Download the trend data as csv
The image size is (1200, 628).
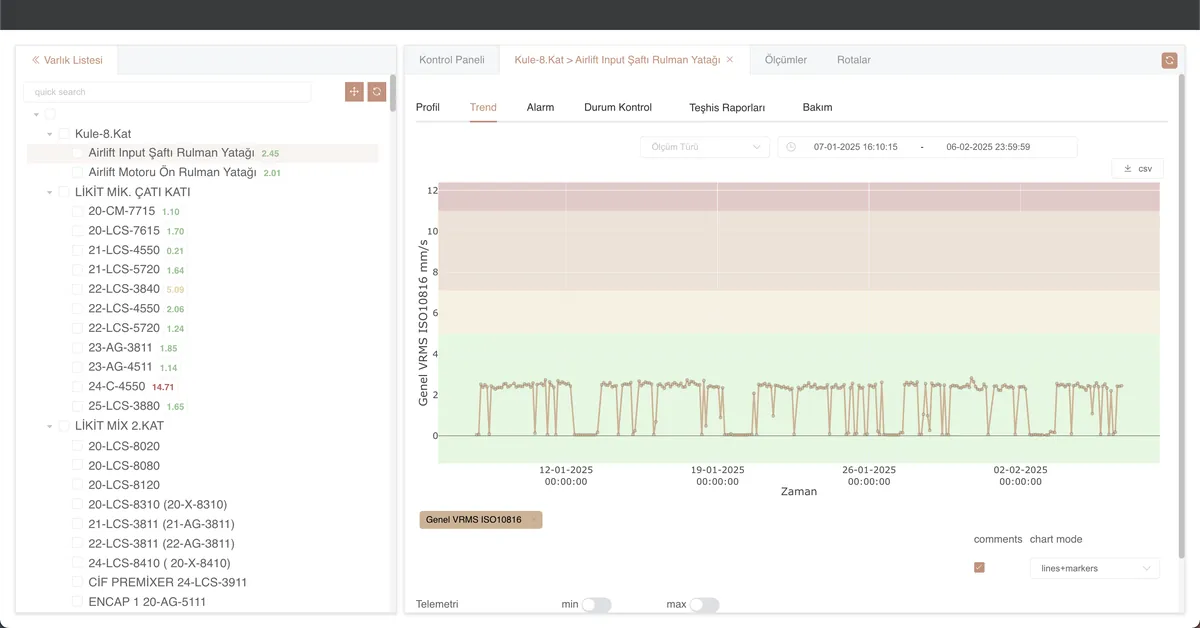click(1137, 169)
